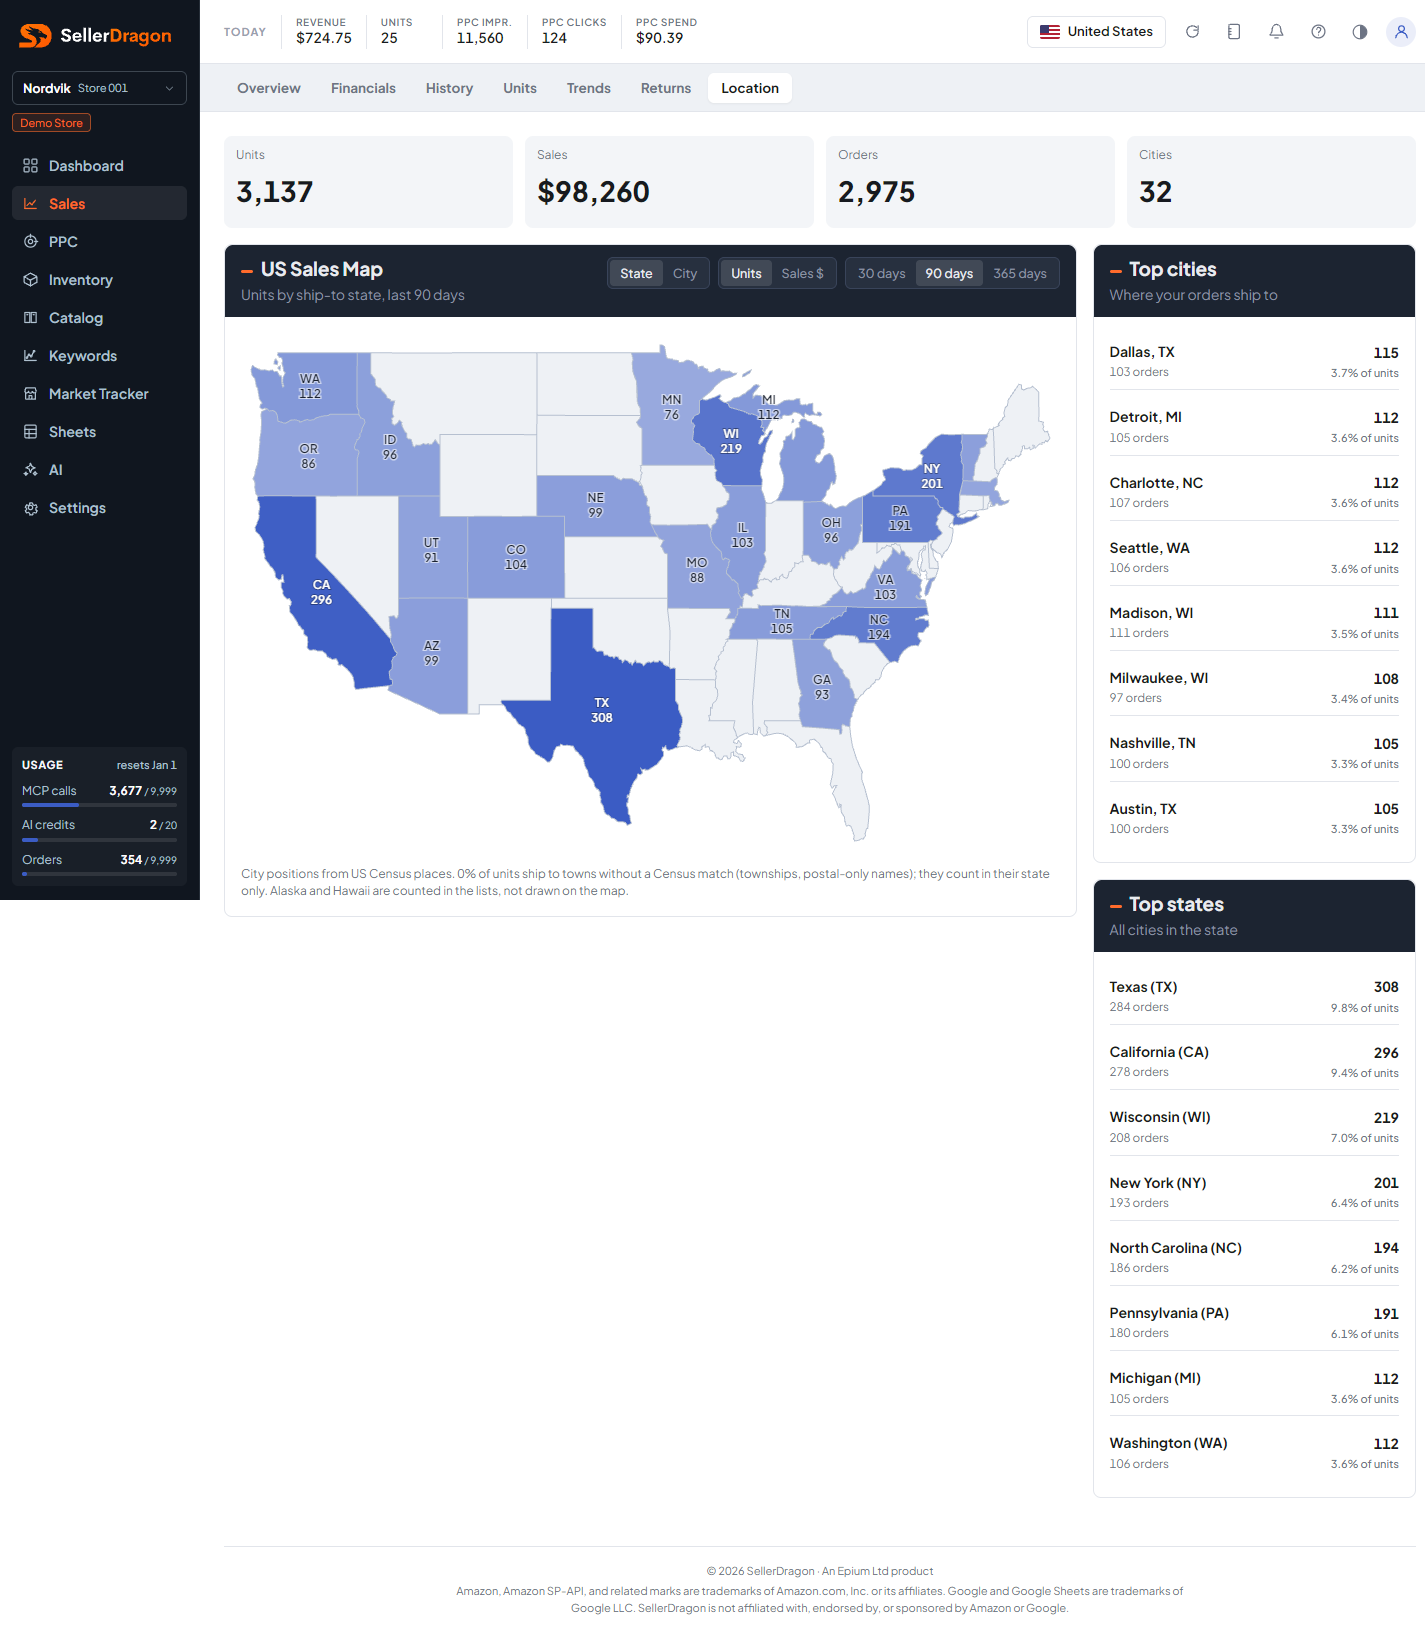Toggle the dark/light theme contrast icon
The width and height of the screenshot is (1425, 1644).
coord(1360,32)
